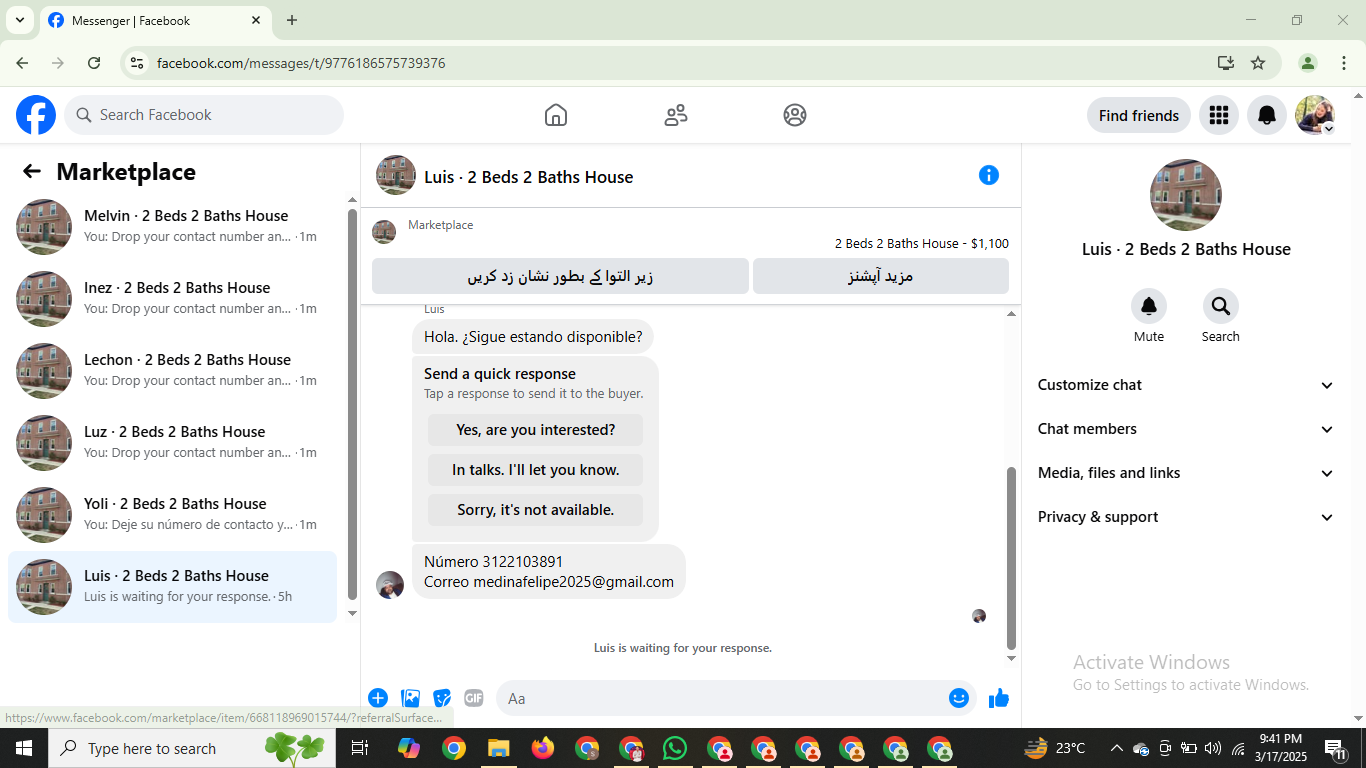The height and width of the screenshot is (768, 1366).
Task: Open the Notifications bell
Action: [1266, 115]
